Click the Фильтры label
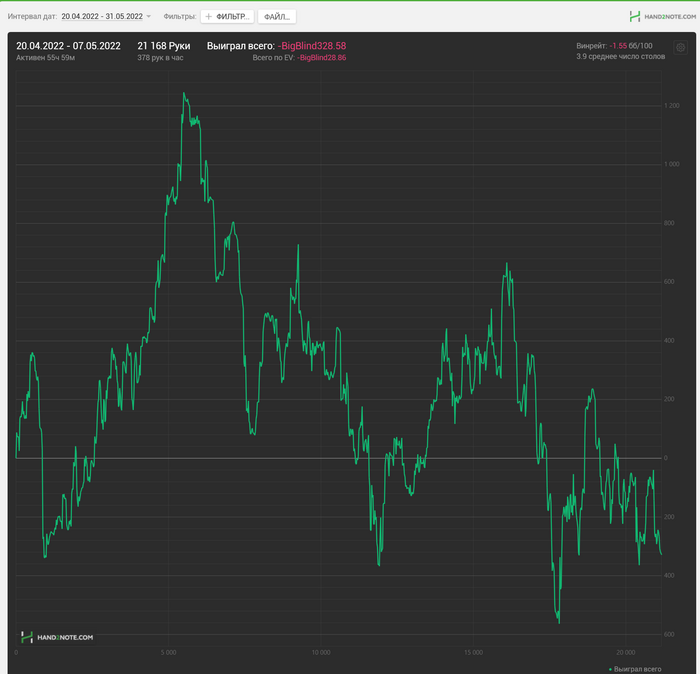The height and width of the screenshot is (674, 700). (180, 17)
